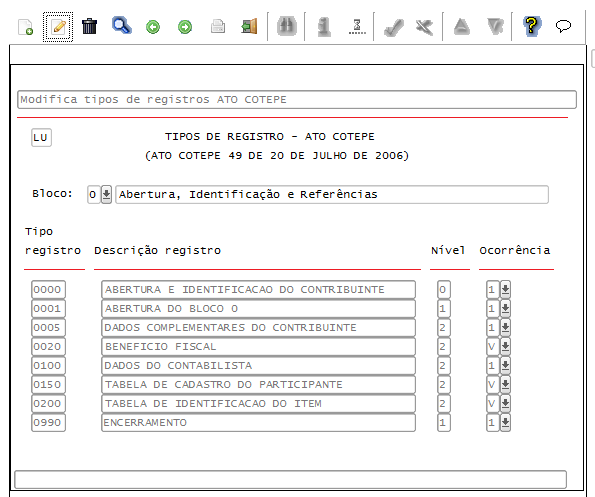This screenshot has height=497, width=595.
Task: Open Ocorrência dropdown for record 0150
Action: click(505, 384)
